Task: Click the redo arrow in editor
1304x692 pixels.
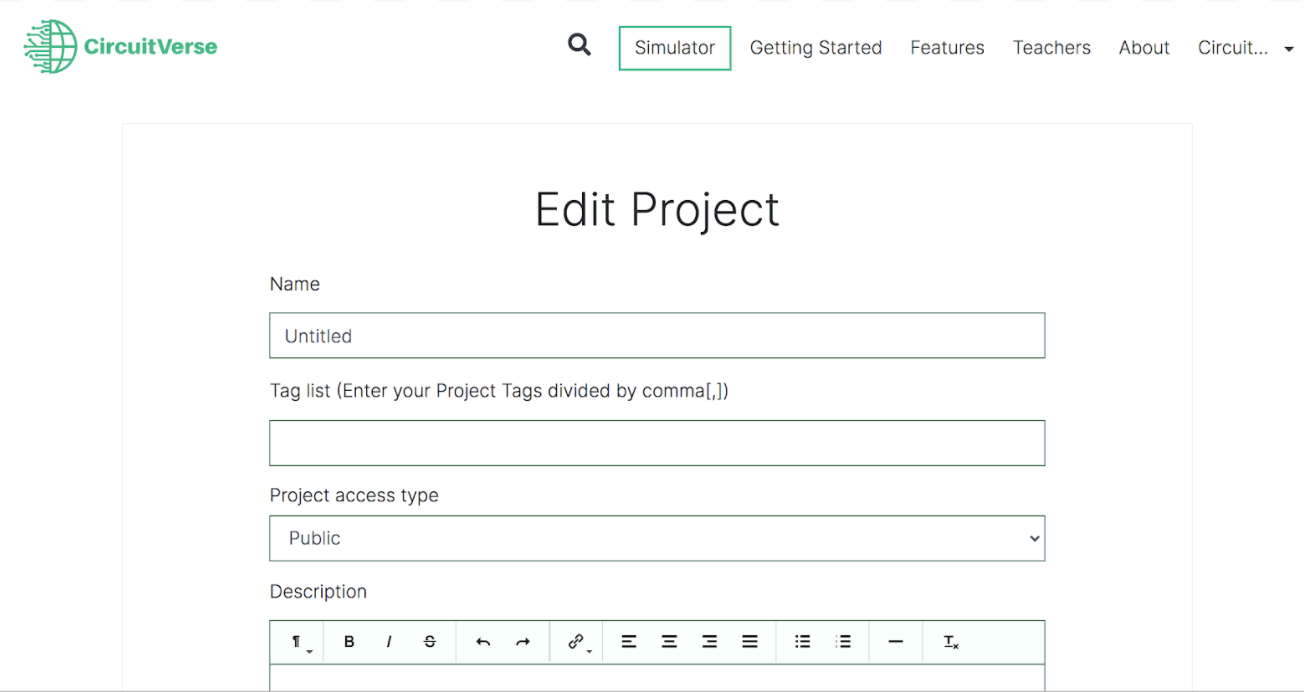Action: point(523,642)
